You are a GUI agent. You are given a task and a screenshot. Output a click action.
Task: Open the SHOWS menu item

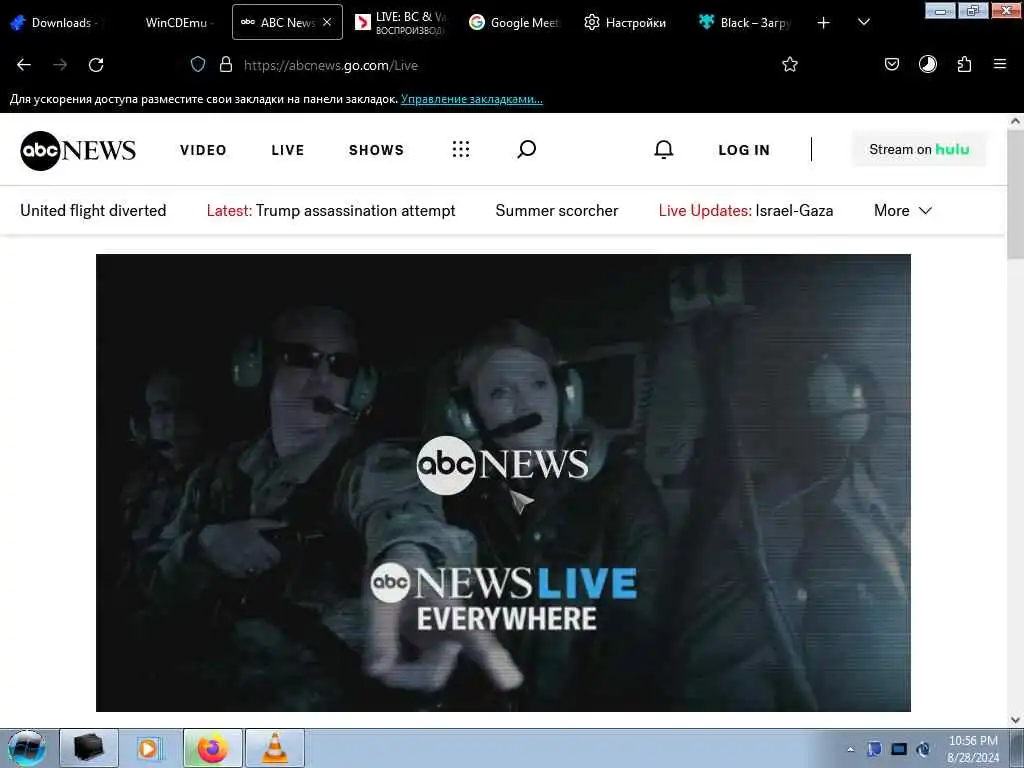[376, 150]
